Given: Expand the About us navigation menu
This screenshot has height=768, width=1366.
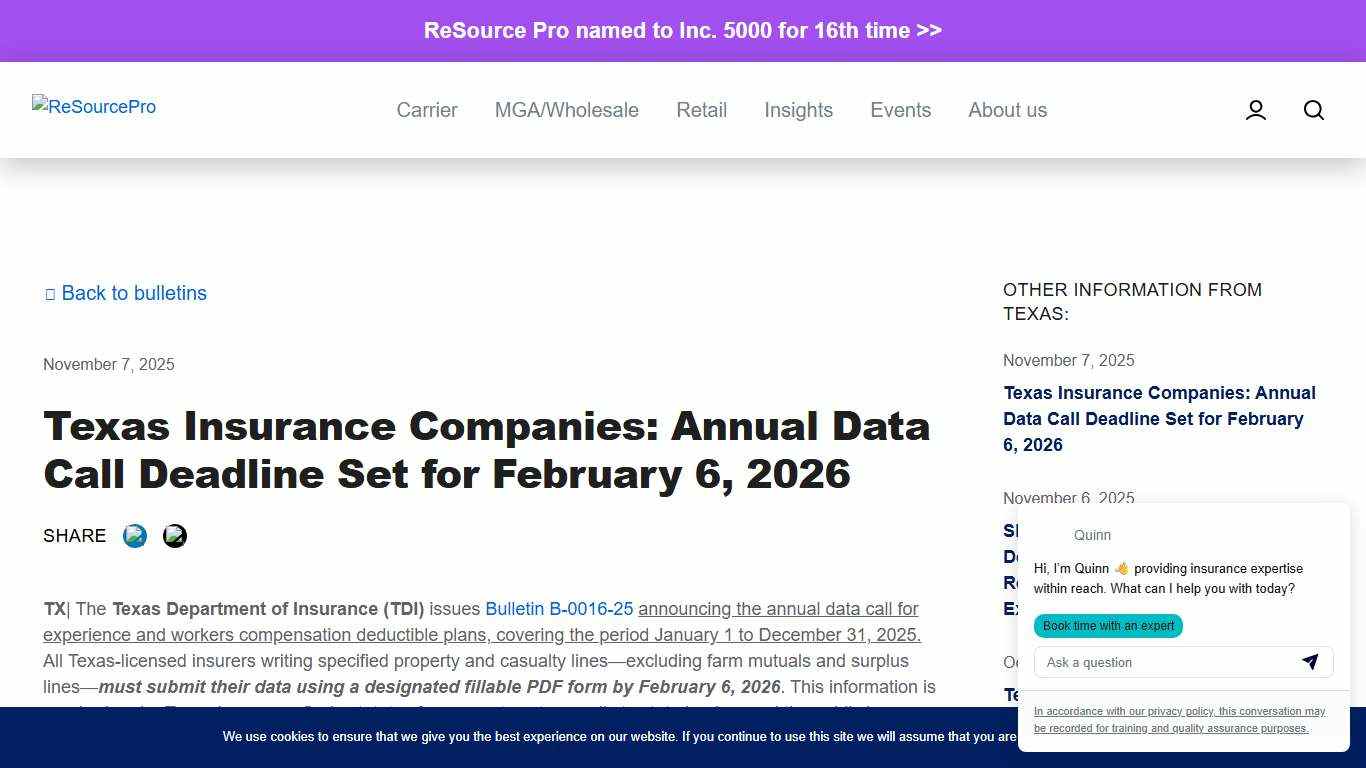Looking at the screenshot, I should (1007, 110).
